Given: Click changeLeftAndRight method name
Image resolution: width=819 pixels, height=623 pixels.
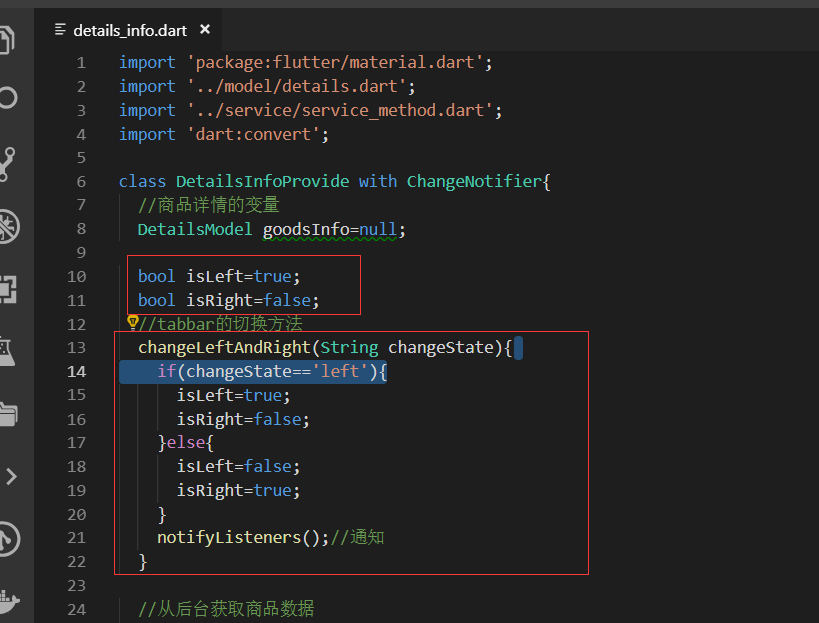Looking at the screenshot, I should tap(224, 347).
